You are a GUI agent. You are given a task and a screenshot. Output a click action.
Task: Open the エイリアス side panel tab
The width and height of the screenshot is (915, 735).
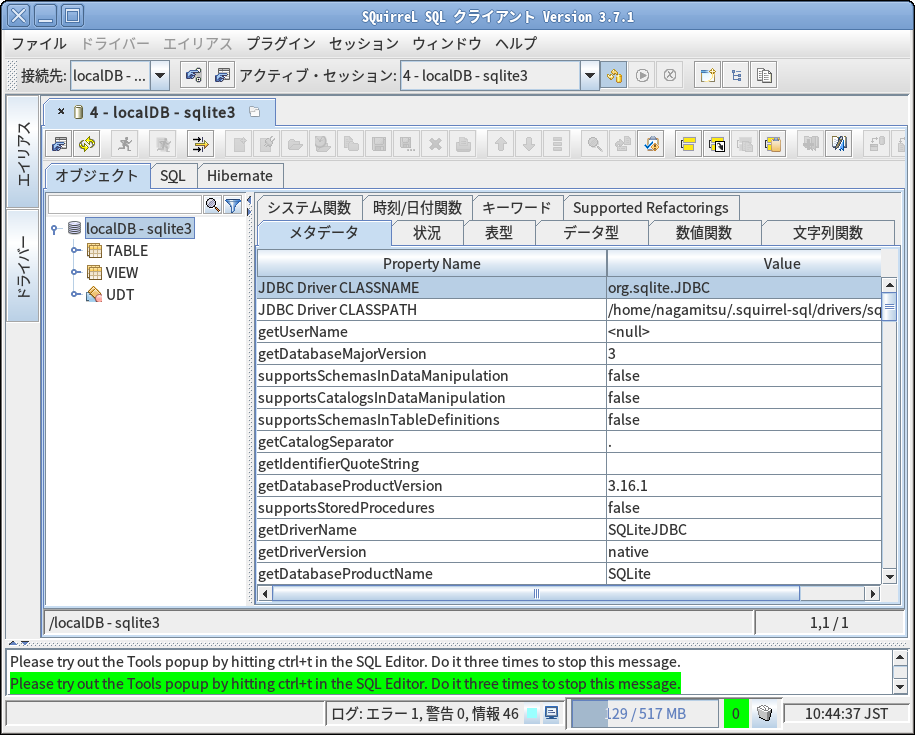pyautogui.click(x=23, y=153)
